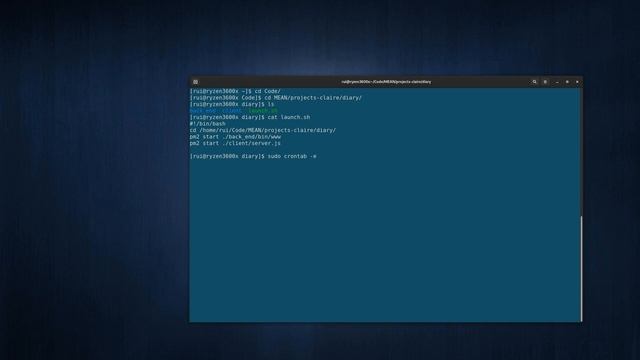Viewport: 640px width, 360px height.
Task: Click 'pm2 start ./client/server.js' line
Action: (235, 143)
